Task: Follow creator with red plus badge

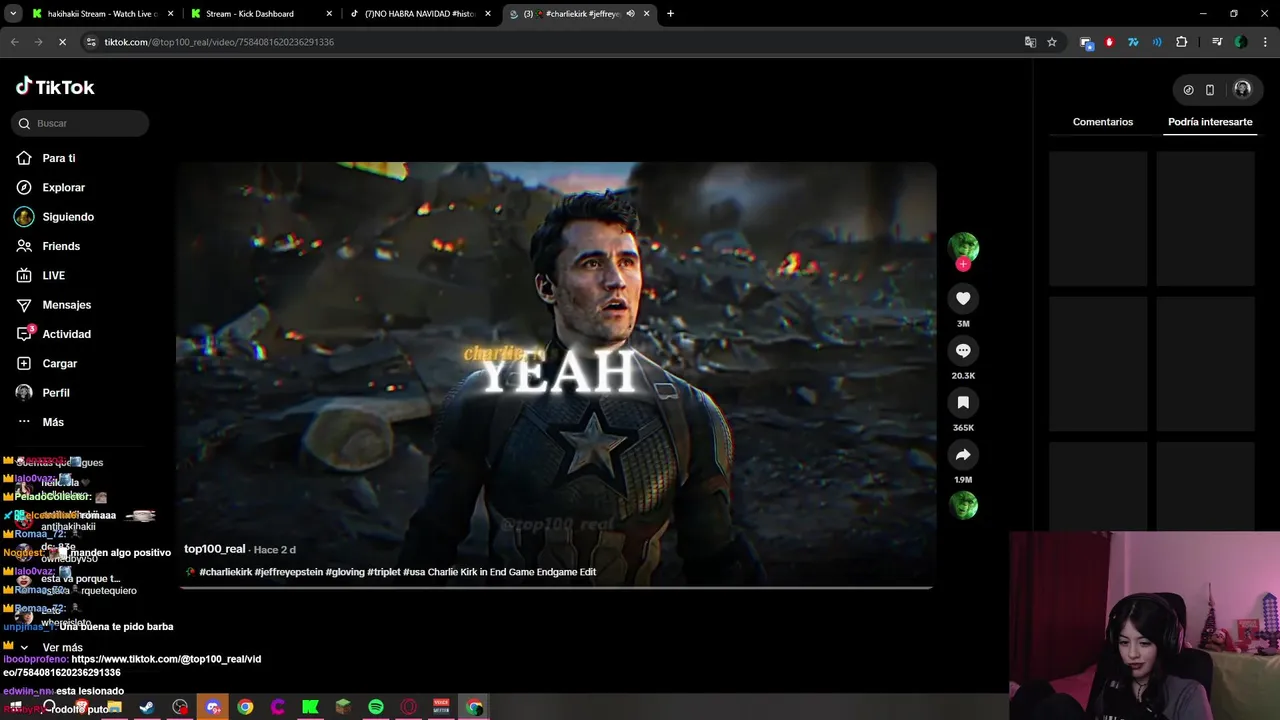Action: [x=963, y=264]
